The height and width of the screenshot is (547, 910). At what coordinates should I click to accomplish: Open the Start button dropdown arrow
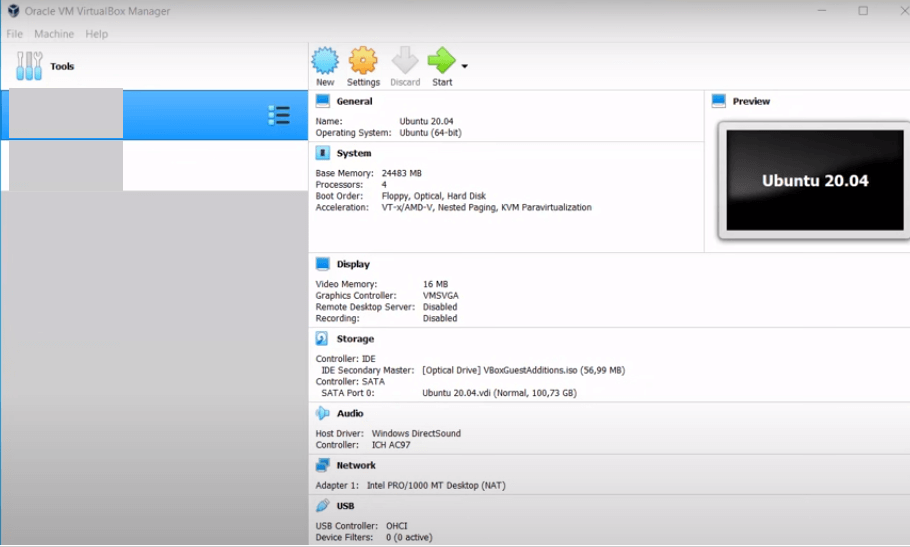pyautogui.click(x=464, y=66)
